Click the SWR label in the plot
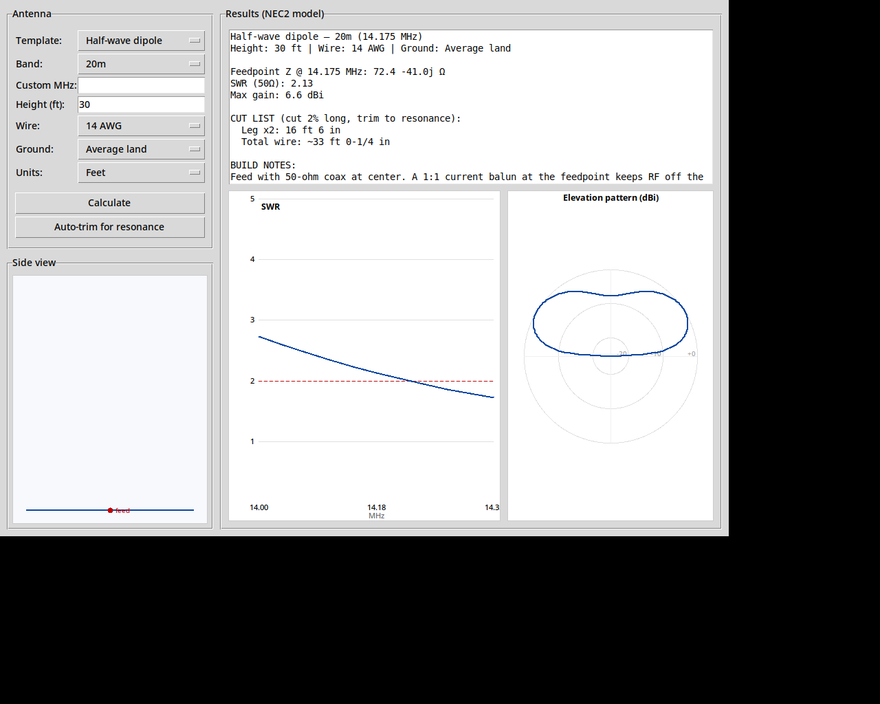 [271, 207]
